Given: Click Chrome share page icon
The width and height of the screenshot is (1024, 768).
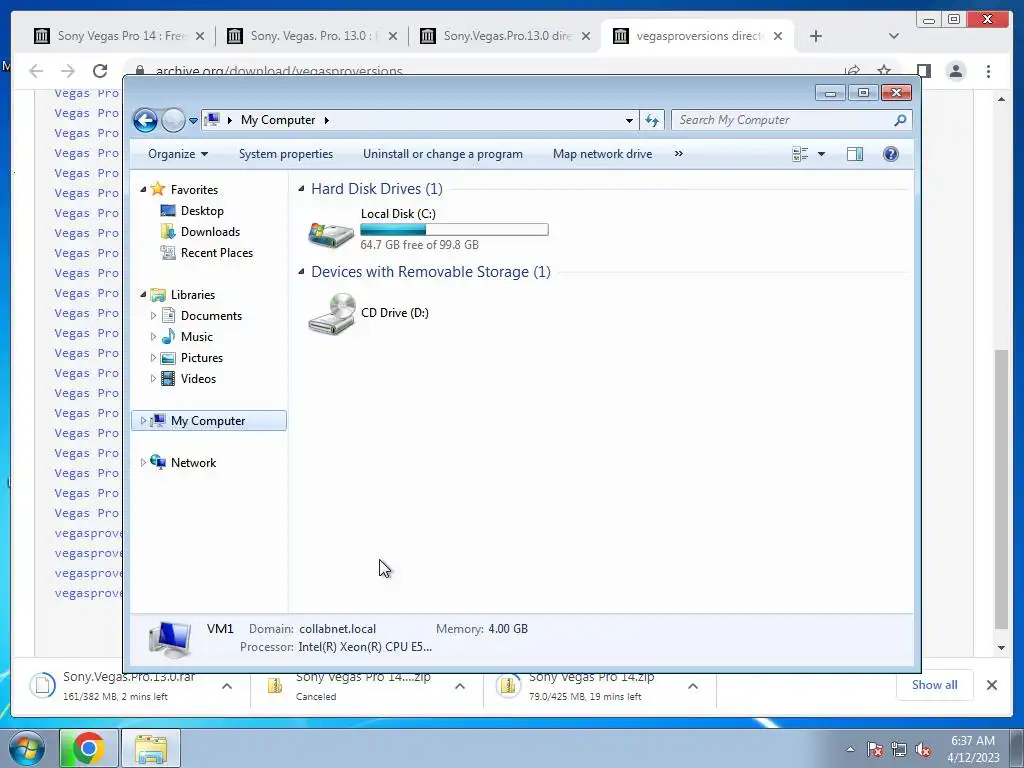Looking at the screenshot, I should [x=852, y=71].
